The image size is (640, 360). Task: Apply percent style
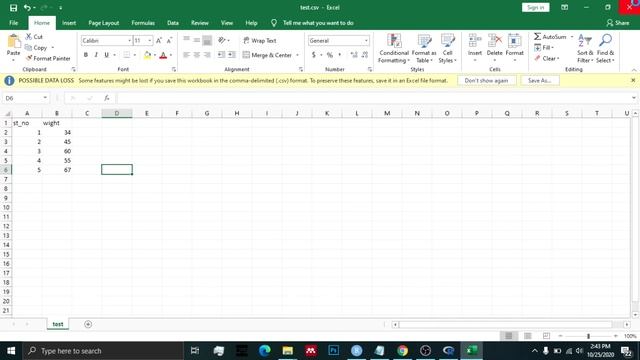tap(330, 55)
